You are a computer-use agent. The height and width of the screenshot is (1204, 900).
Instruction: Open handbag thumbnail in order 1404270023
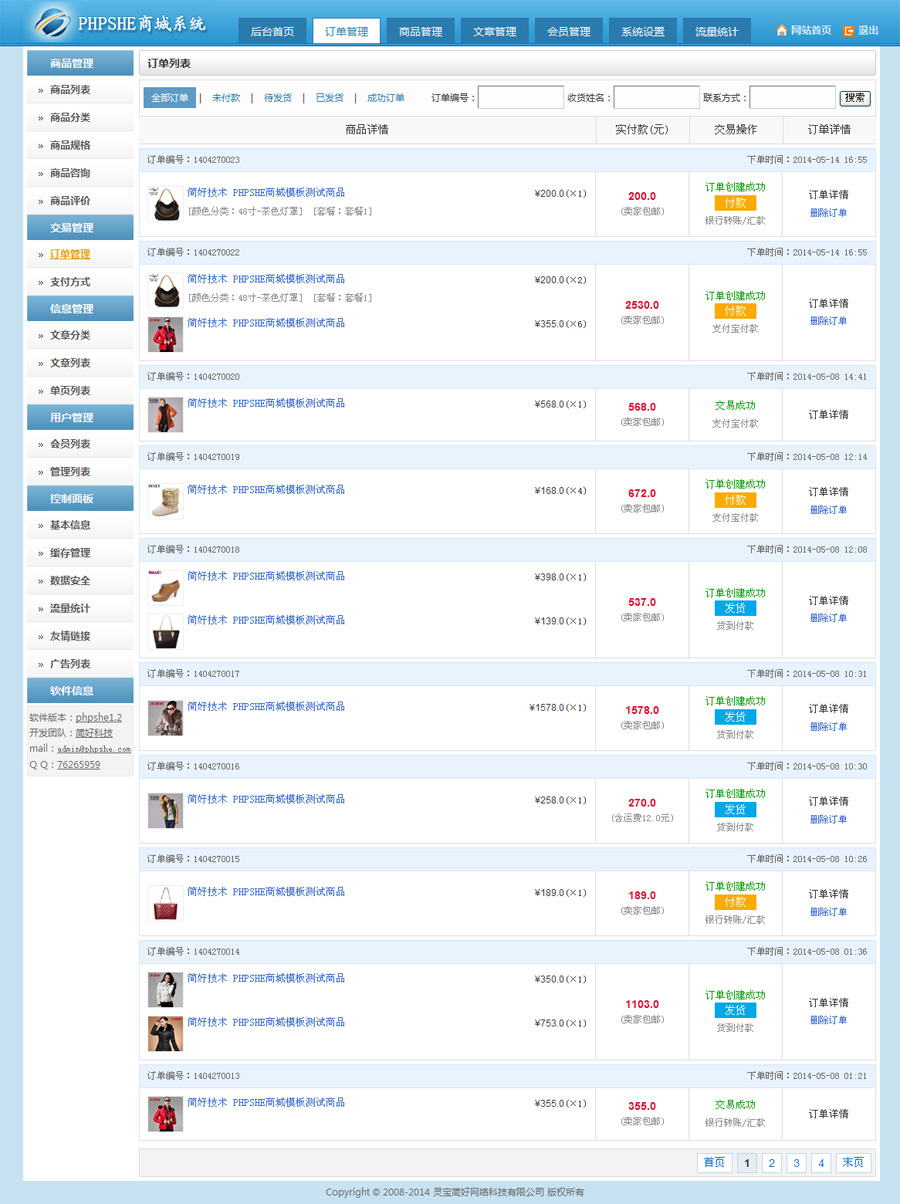[165, 203]
